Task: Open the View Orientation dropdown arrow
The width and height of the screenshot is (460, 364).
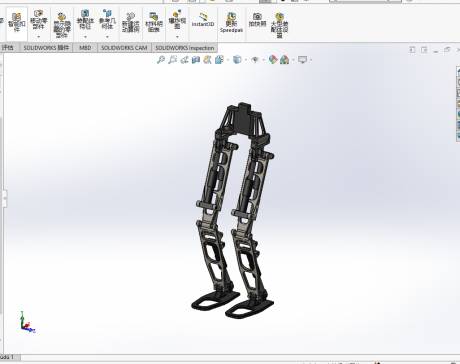Action: (x=228, y=60)
